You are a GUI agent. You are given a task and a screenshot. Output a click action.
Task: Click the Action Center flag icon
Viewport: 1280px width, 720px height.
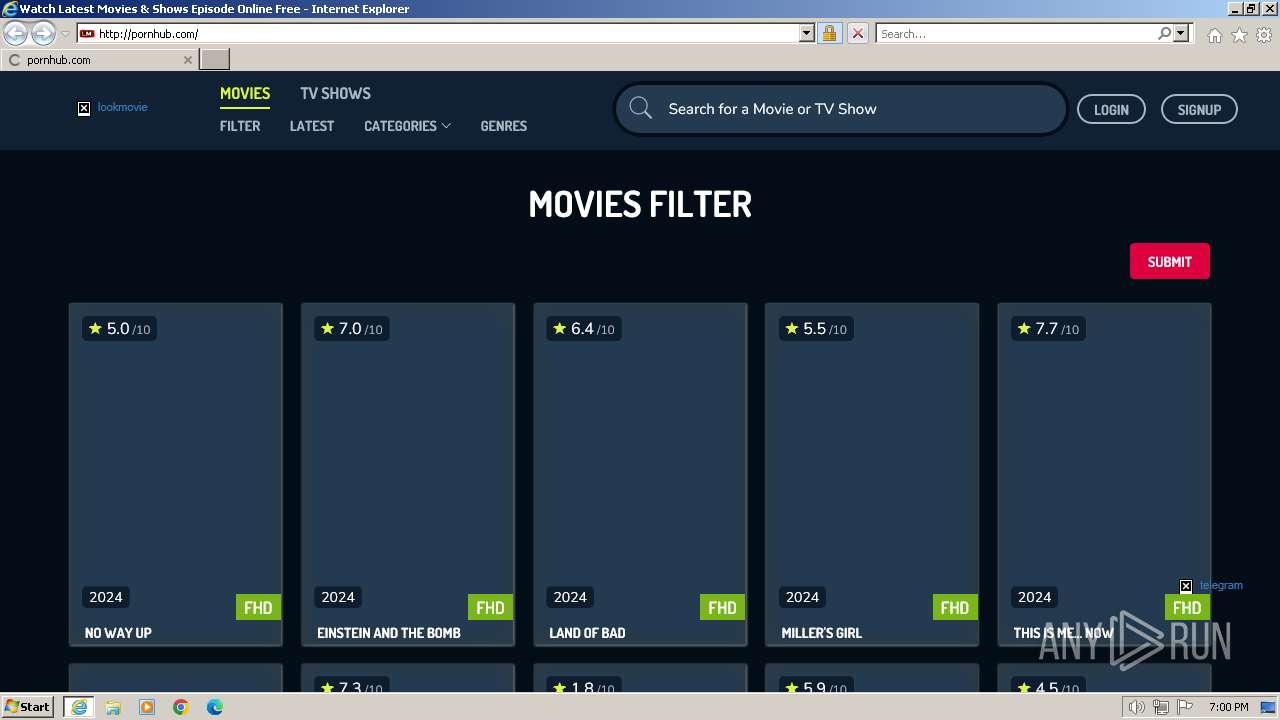[1185, 707]
